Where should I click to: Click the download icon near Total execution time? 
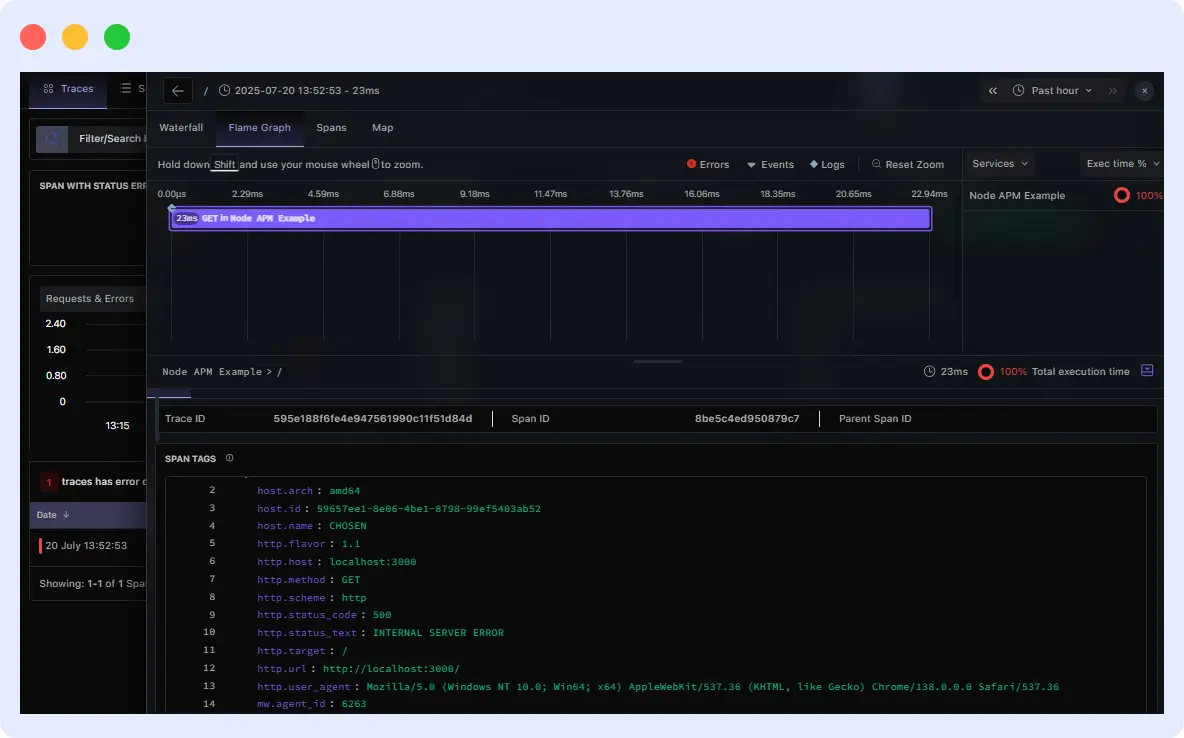point(1146,371)
